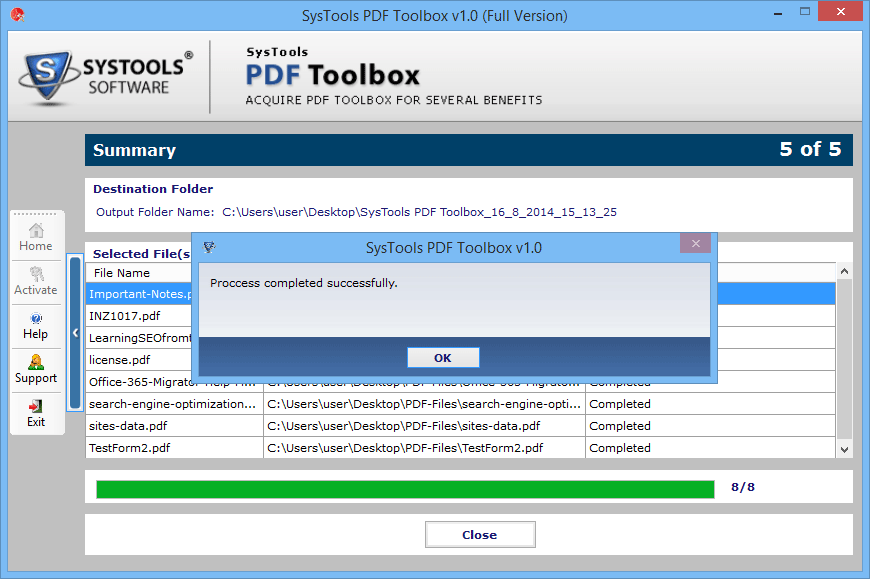The image size is (870, 579).
Task: Click the output folder path text
Action: tap(419, 212)
